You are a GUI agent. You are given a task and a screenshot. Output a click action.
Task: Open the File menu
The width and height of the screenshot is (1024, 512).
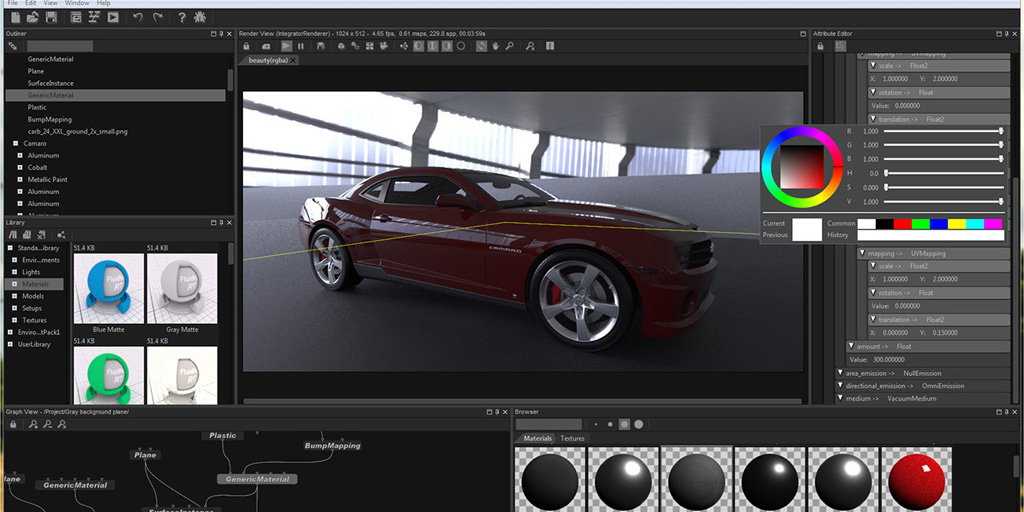12,3
